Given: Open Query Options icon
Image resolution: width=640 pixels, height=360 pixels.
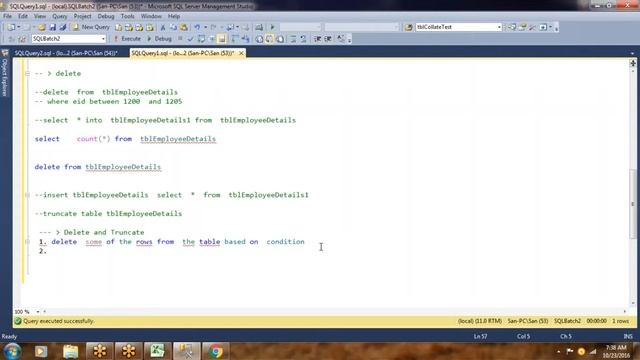Looking at the screenshot, I should click(212, 39).
